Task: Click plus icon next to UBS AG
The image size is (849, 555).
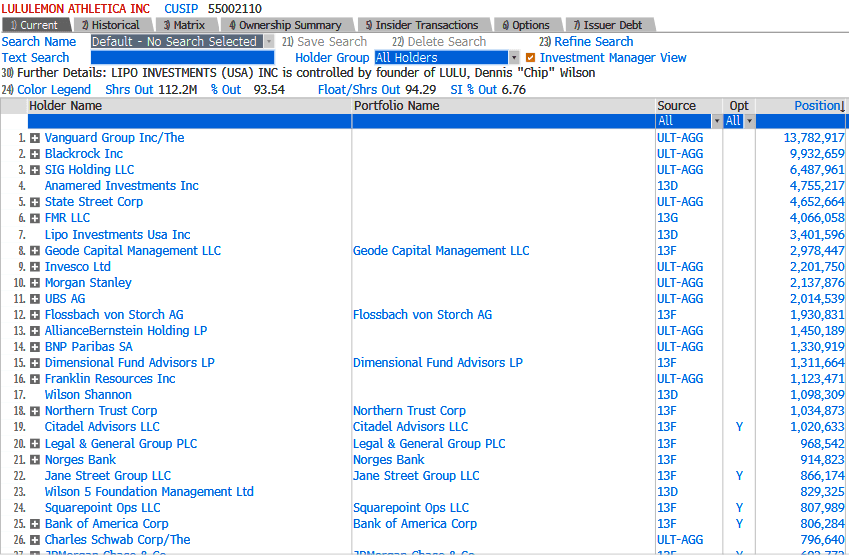Action: (35, 299)
